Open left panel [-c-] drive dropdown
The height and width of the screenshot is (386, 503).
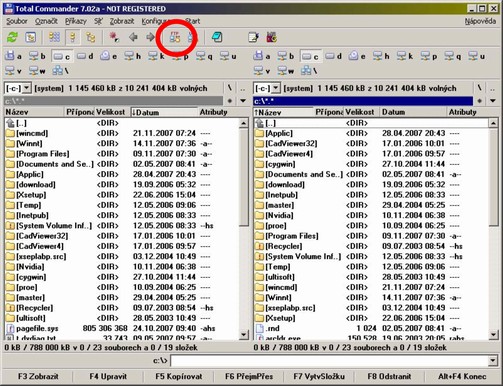tap(18, 88)
